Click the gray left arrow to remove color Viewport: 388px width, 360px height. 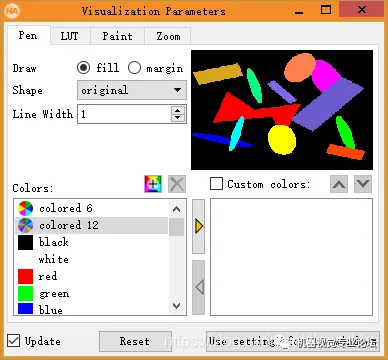click(x=199, y=287)
